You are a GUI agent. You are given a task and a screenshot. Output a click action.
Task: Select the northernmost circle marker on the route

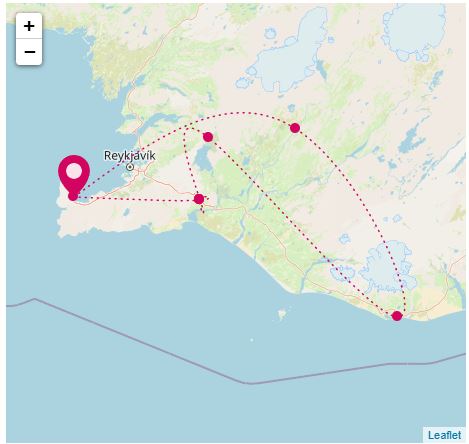[x=295, y=128]
